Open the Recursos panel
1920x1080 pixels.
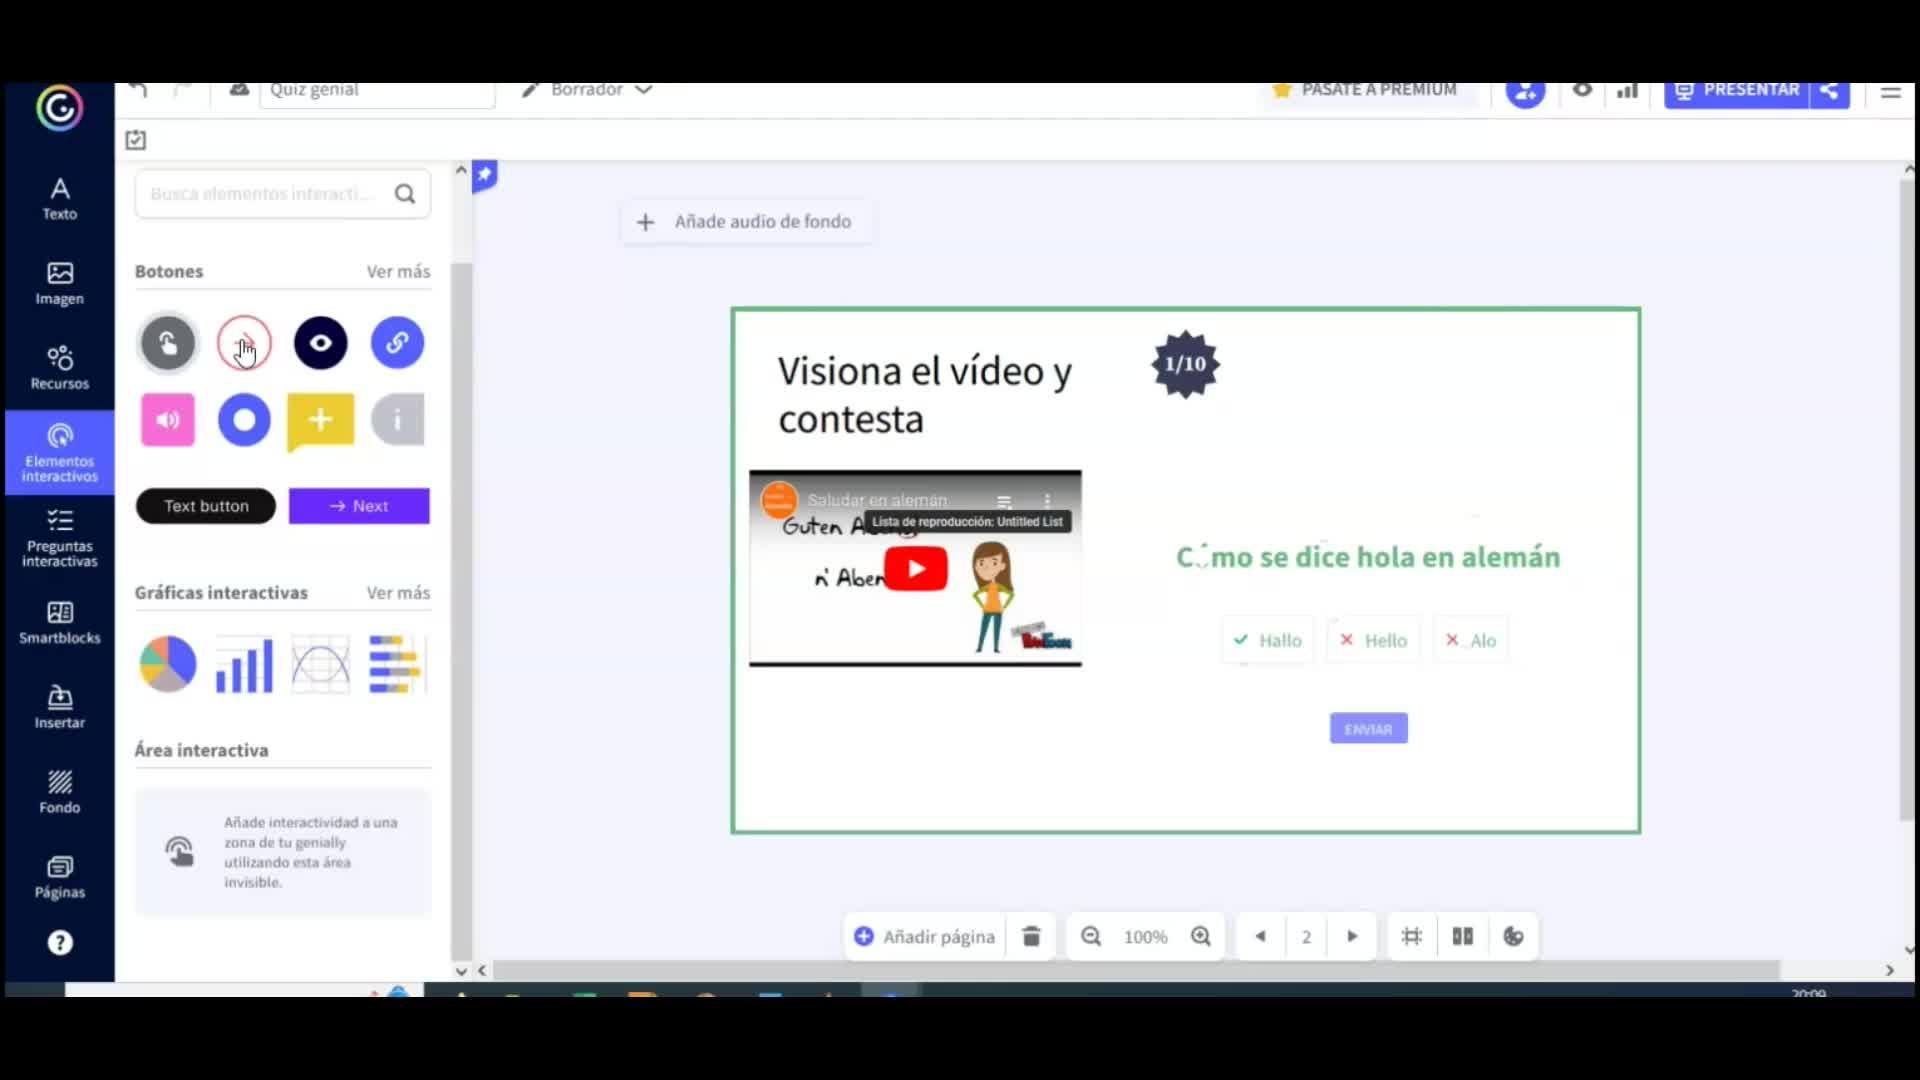(x=60, y=368)
